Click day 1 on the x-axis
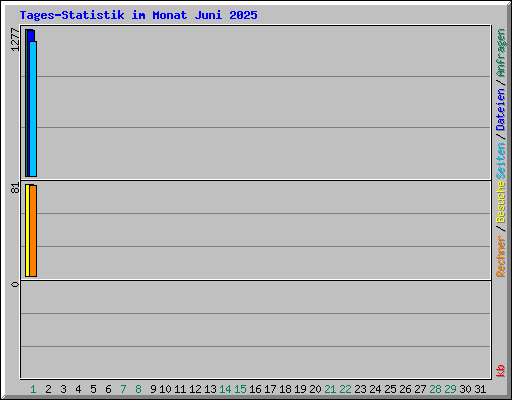The image size is (512, 400). tap(33, 389)
